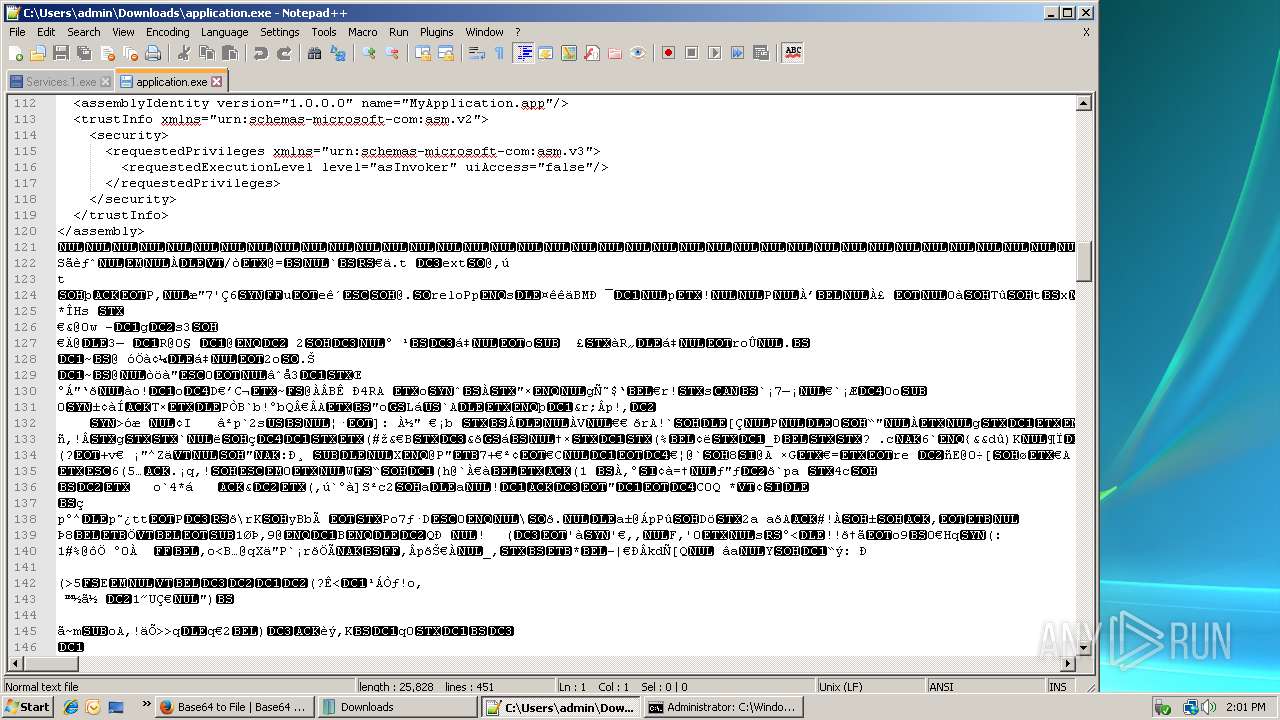Close the Services.1.exe tab
1280x720 pixels.
[x=106, y=82]
